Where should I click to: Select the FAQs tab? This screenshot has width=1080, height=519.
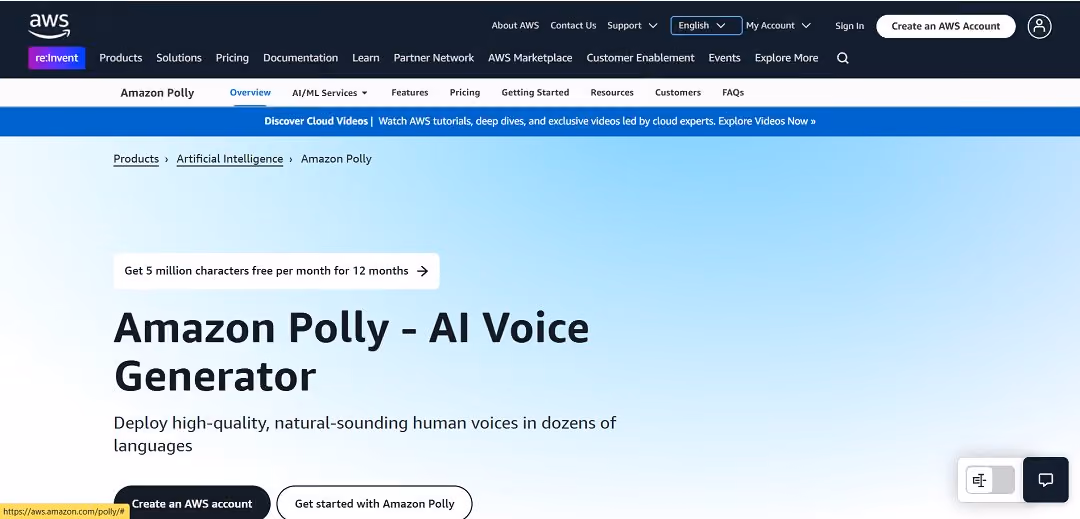click(x=733, y=92)
